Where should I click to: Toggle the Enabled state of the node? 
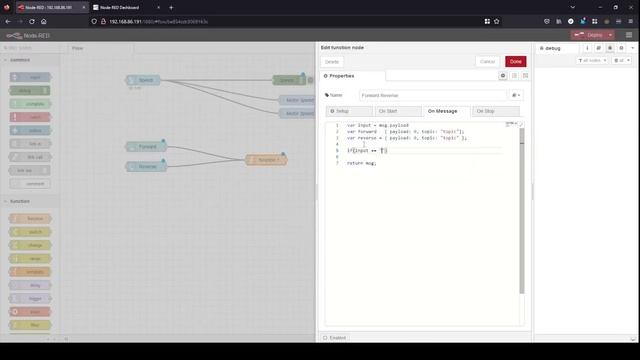(335, 338)
